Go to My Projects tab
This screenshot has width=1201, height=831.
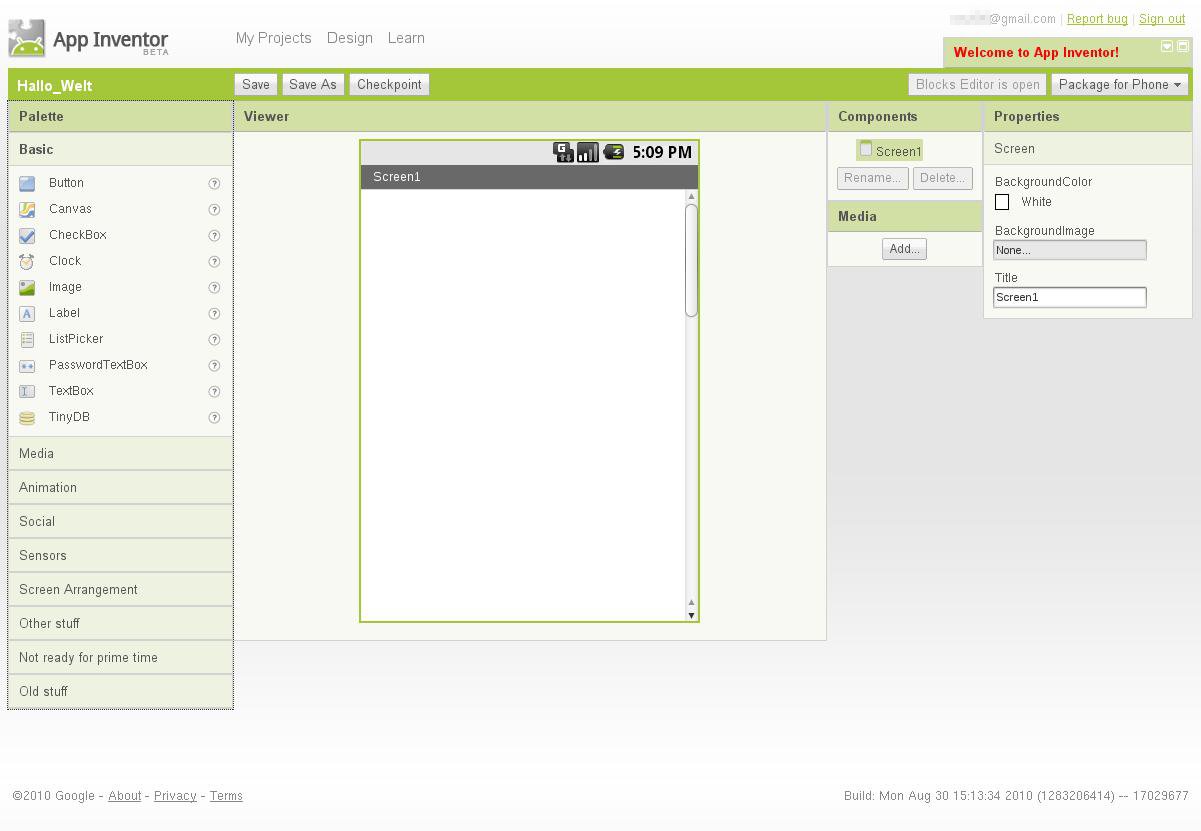(x=273, y=38)
